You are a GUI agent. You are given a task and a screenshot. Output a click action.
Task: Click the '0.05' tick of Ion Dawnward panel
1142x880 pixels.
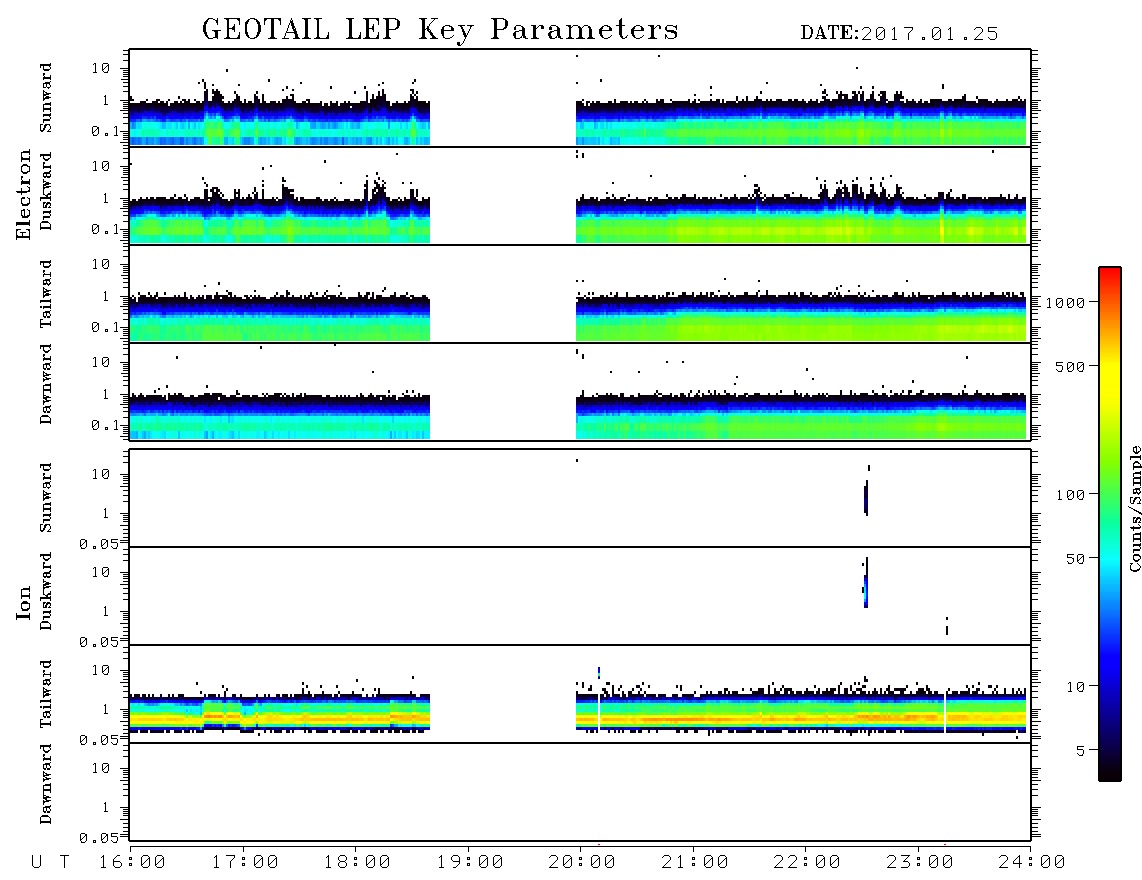(99, 838)
